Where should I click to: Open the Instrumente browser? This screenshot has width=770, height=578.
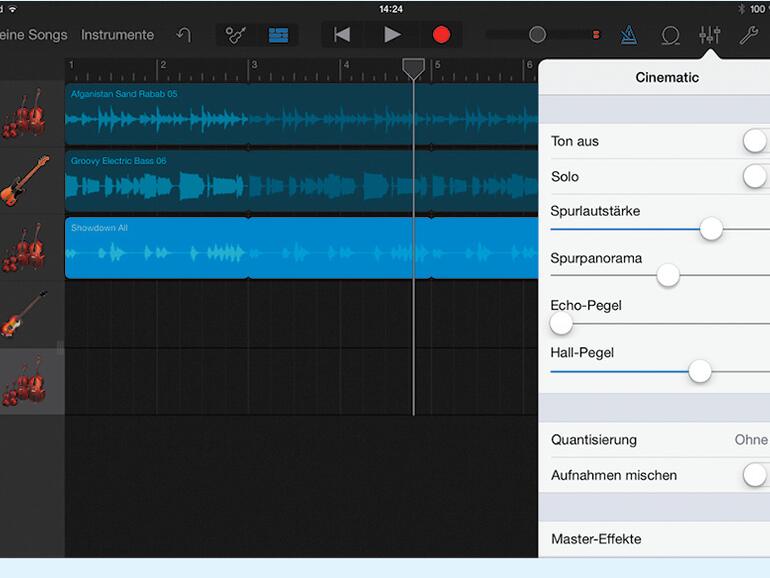117,35
